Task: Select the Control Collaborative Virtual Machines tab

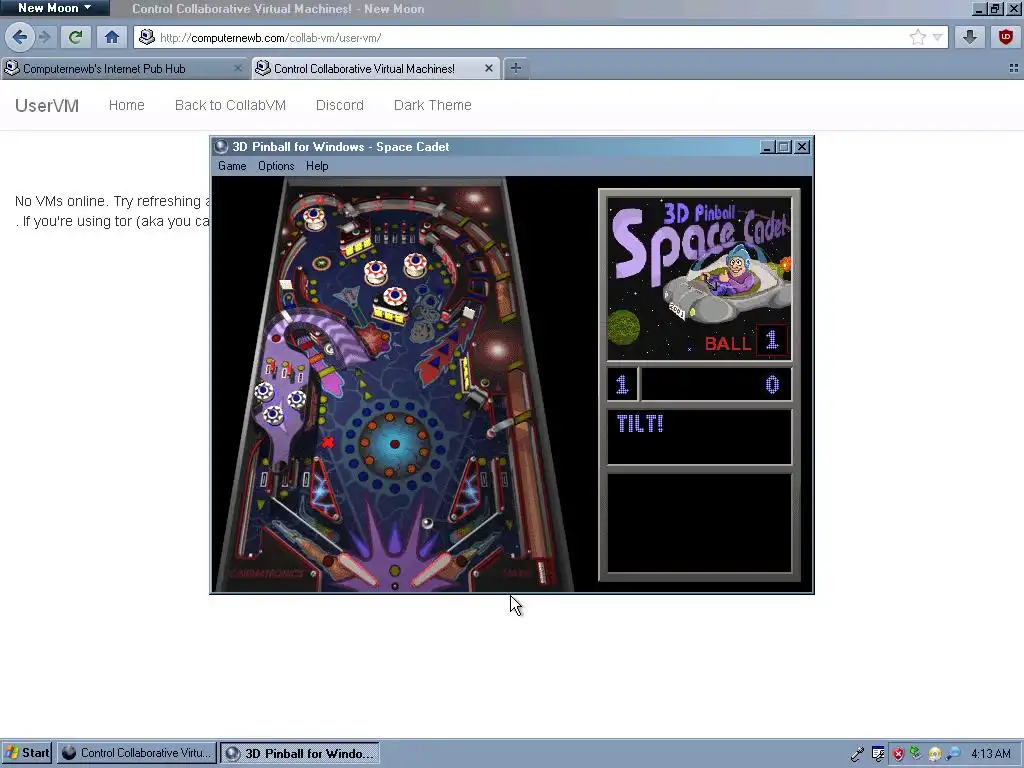Action: point(376,68)
